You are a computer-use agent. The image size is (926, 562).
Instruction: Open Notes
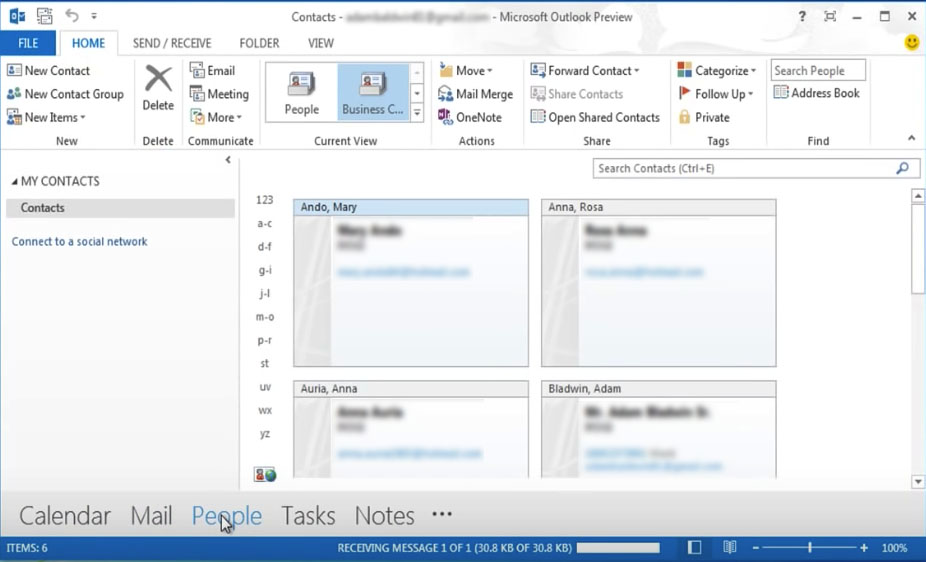click(384, 516)
